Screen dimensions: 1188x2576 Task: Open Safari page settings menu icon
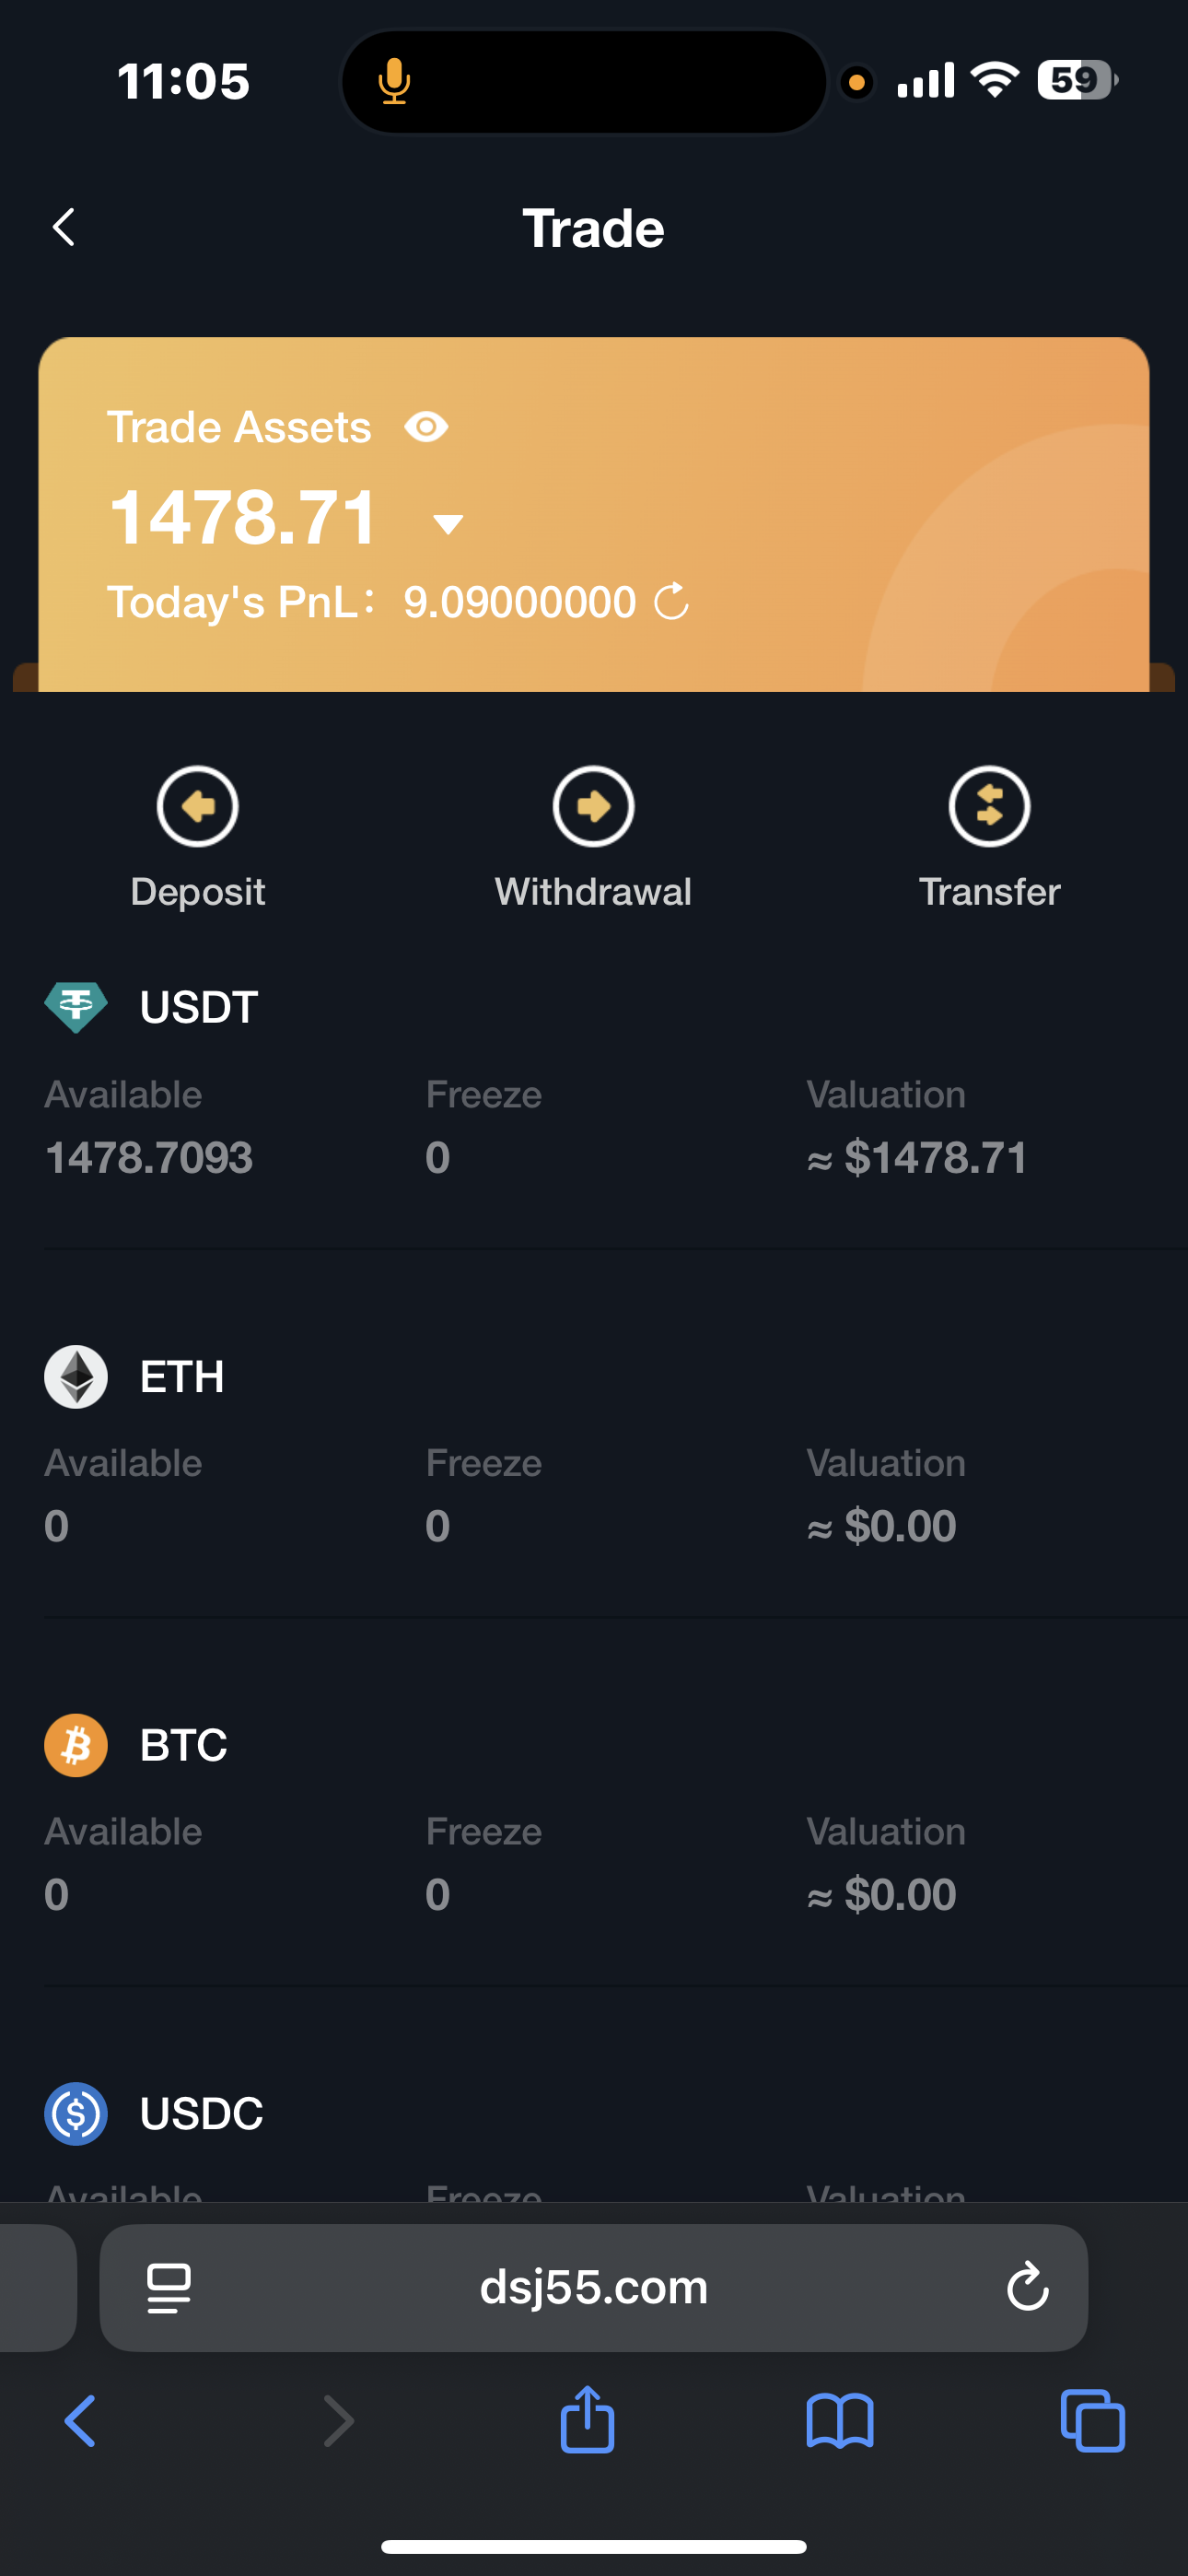[169, 2288]
